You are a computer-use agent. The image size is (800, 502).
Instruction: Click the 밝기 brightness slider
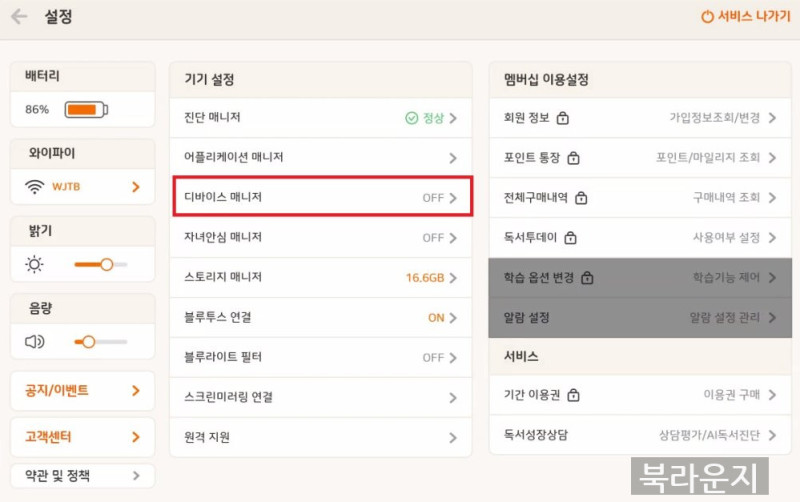click(100, 265)
